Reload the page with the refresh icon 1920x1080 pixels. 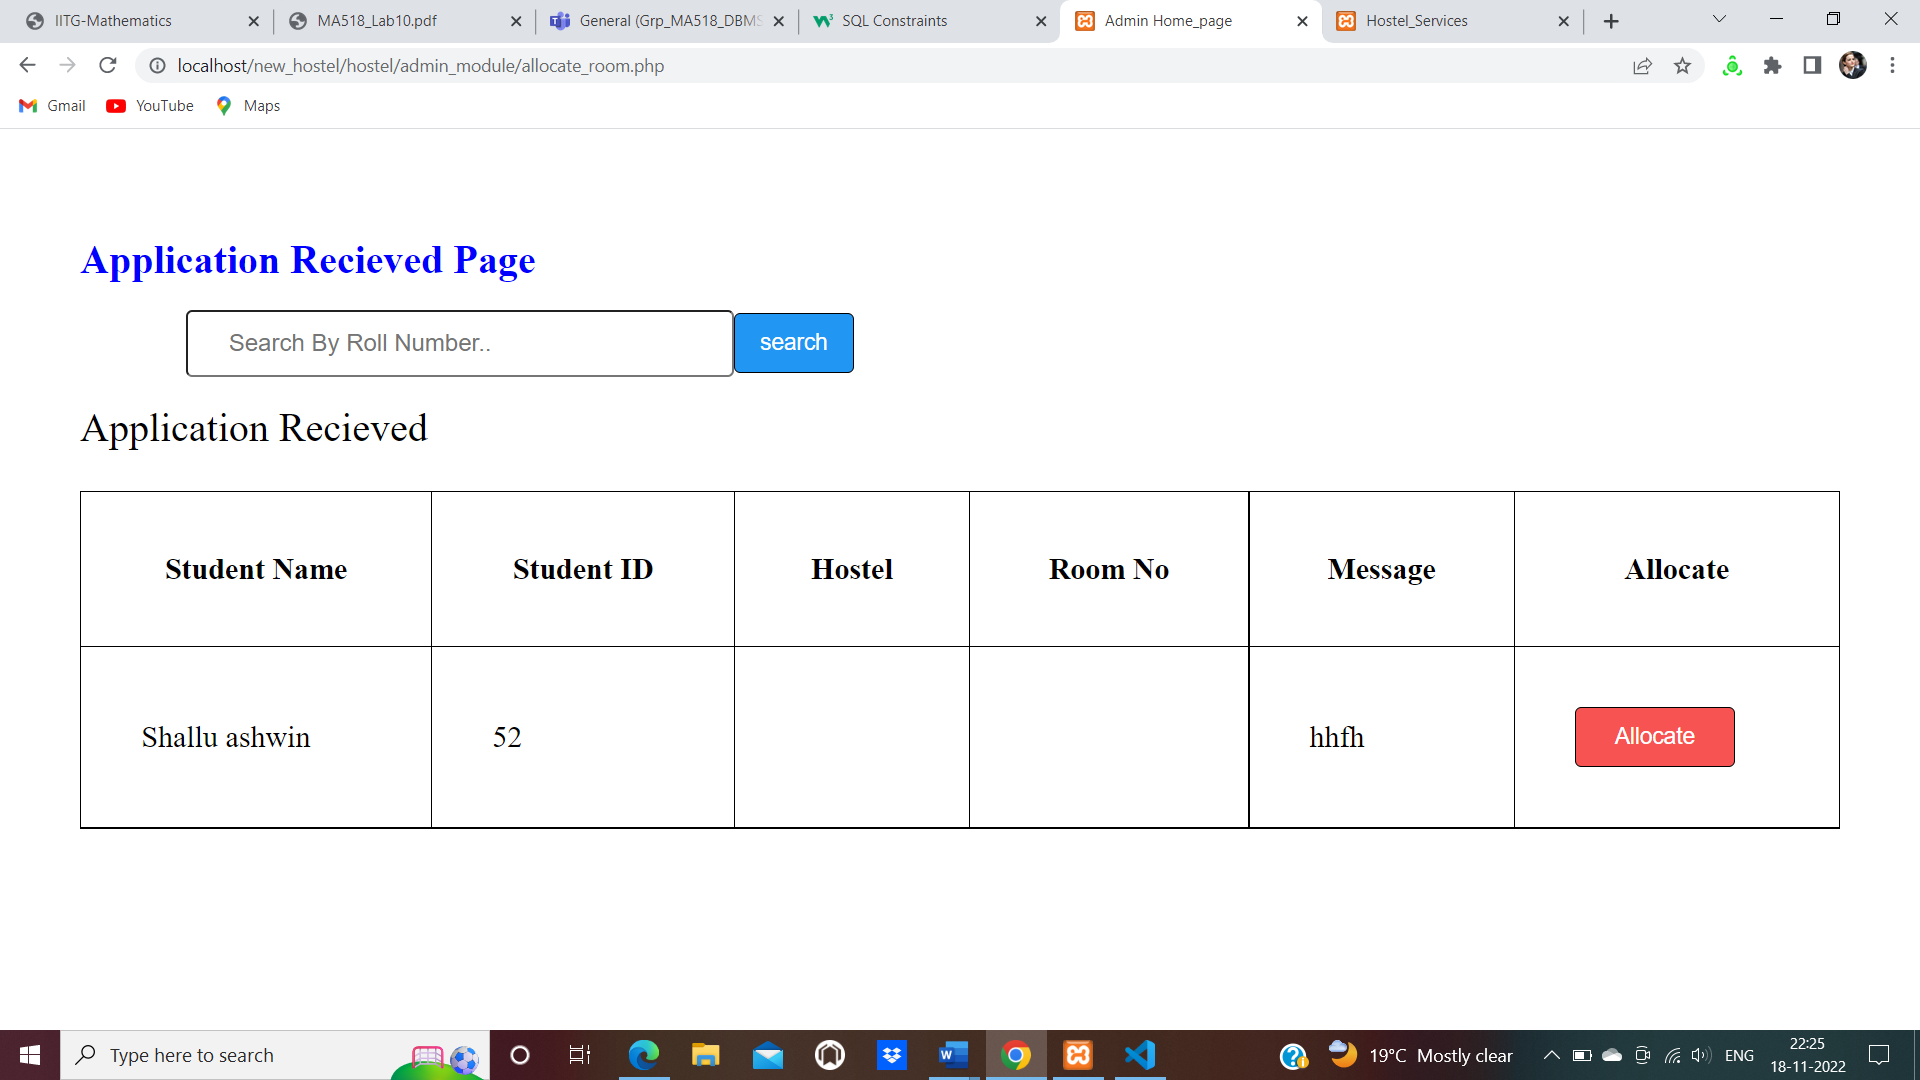[x=108, y=65]
